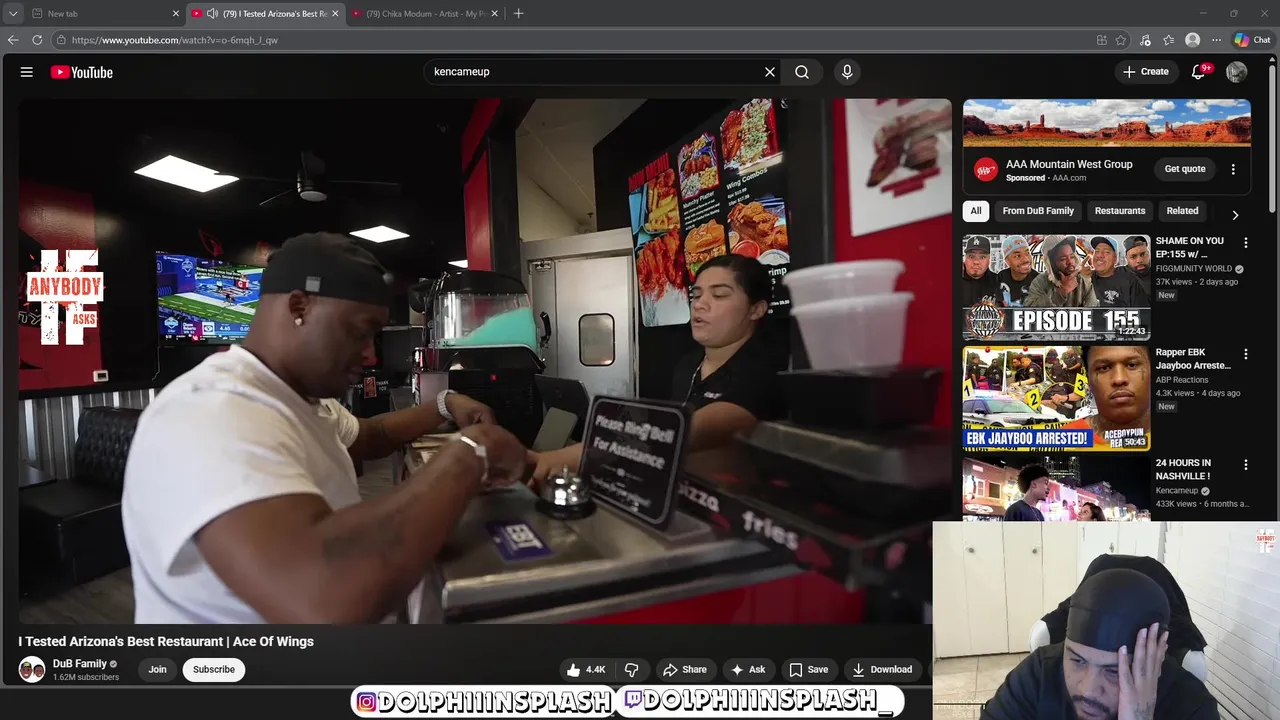This screenshot has height=720, width=1280.
Task: Reload the page with the refresh icon
Action: 37,40
